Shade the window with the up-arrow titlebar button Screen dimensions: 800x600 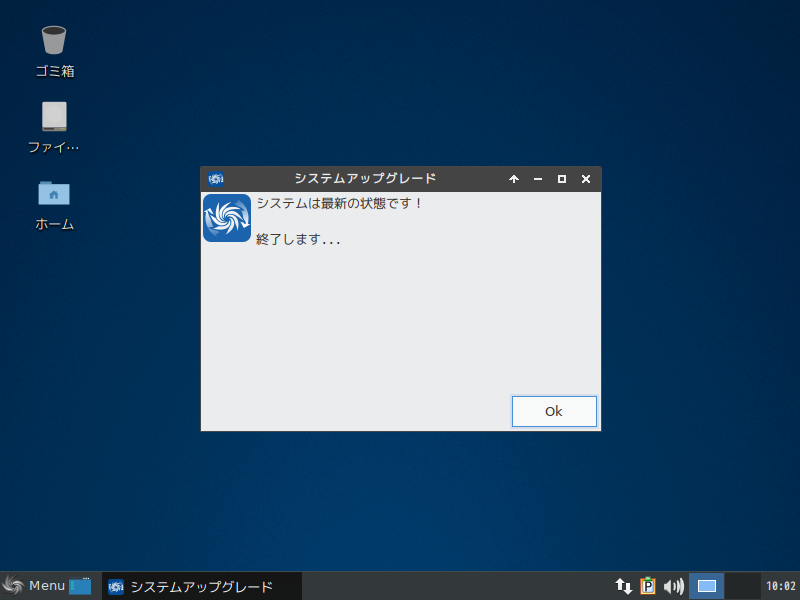tap(514, 179)
